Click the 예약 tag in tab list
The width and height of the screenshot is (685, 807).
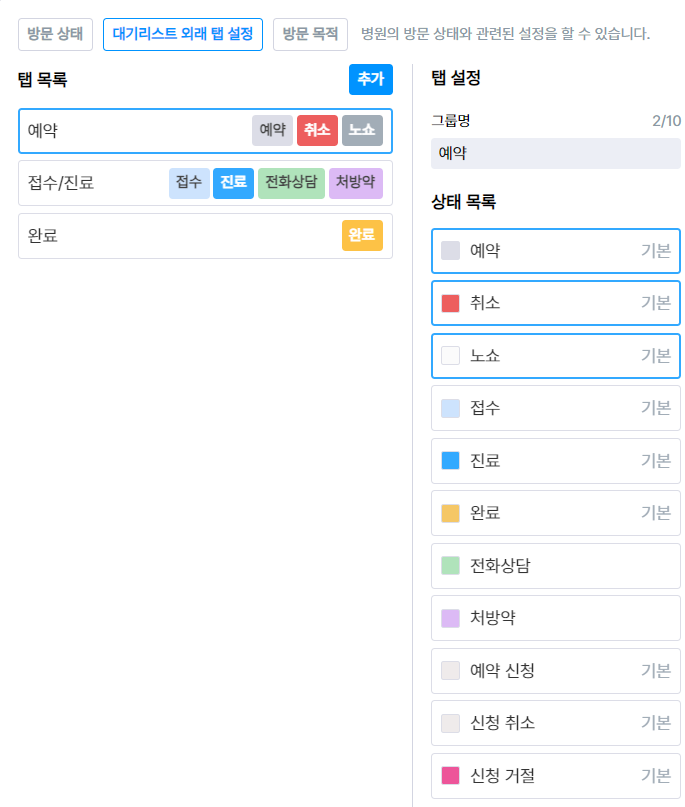(272, 131)
